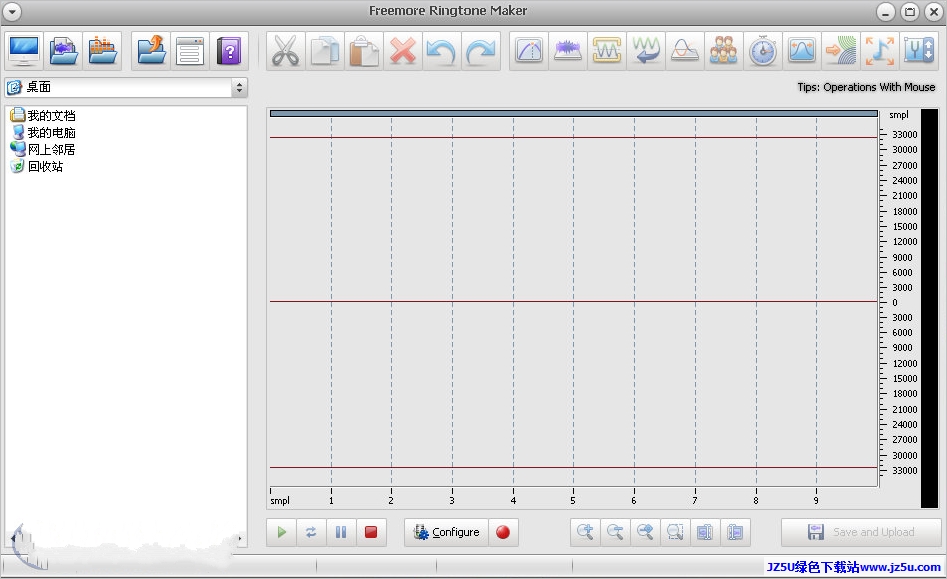947x579 pixels.
Task: Click the bell curve with orange arrows icon
Action: [x=802, y=51]
